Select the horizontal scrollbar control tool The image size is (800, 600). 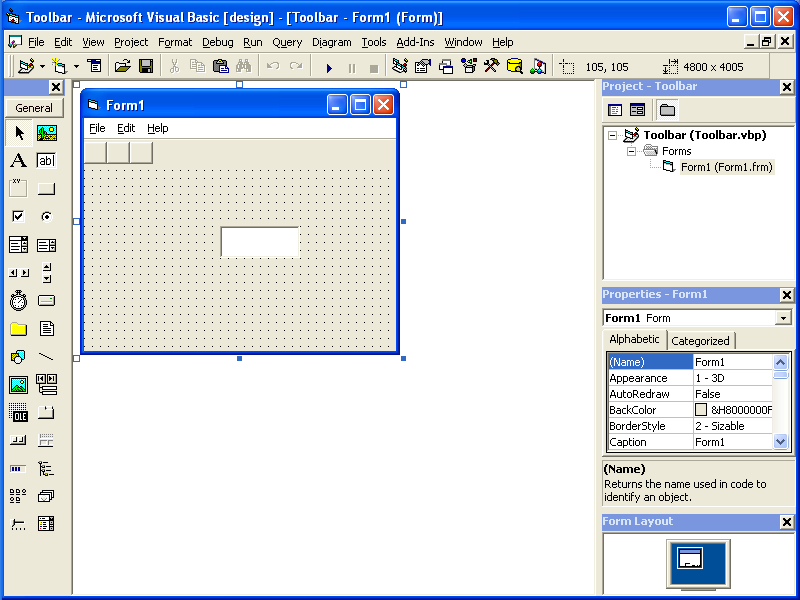pyautogui.click(x=19, y=273)
